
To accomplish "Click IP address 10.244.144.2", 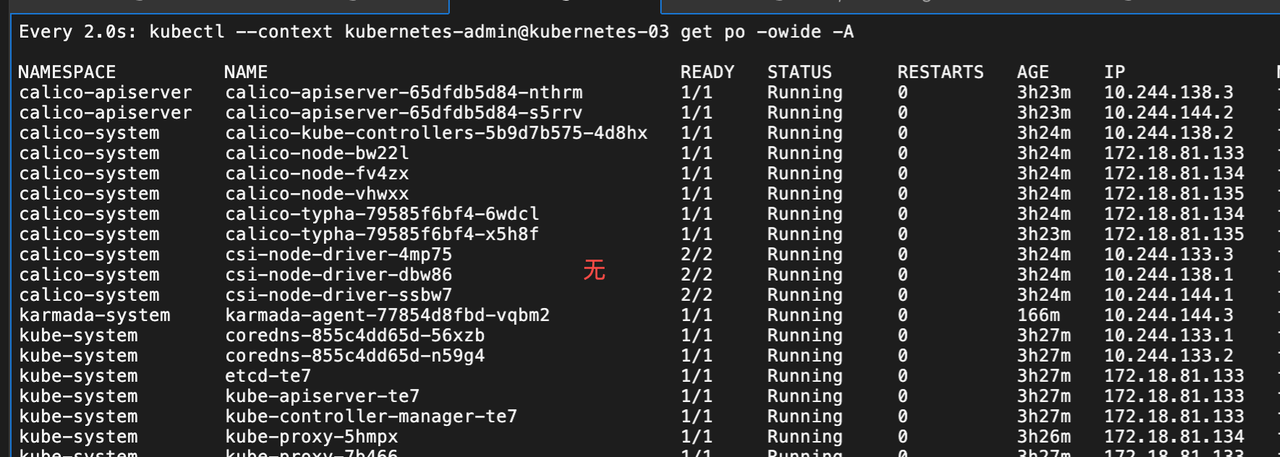I will pyautogui.click(x=1169, y=112).
